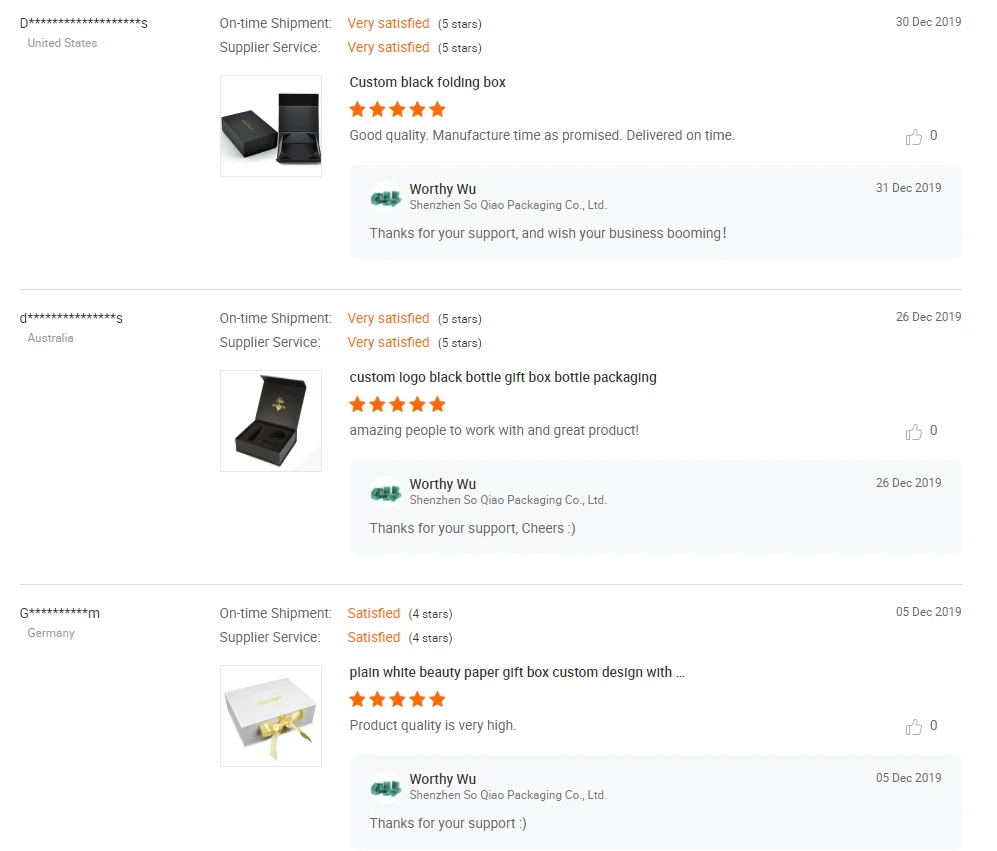Click thumbs-up on the Australia review
The width and height of the screenshot is (997, 851).
coord(913,432)
